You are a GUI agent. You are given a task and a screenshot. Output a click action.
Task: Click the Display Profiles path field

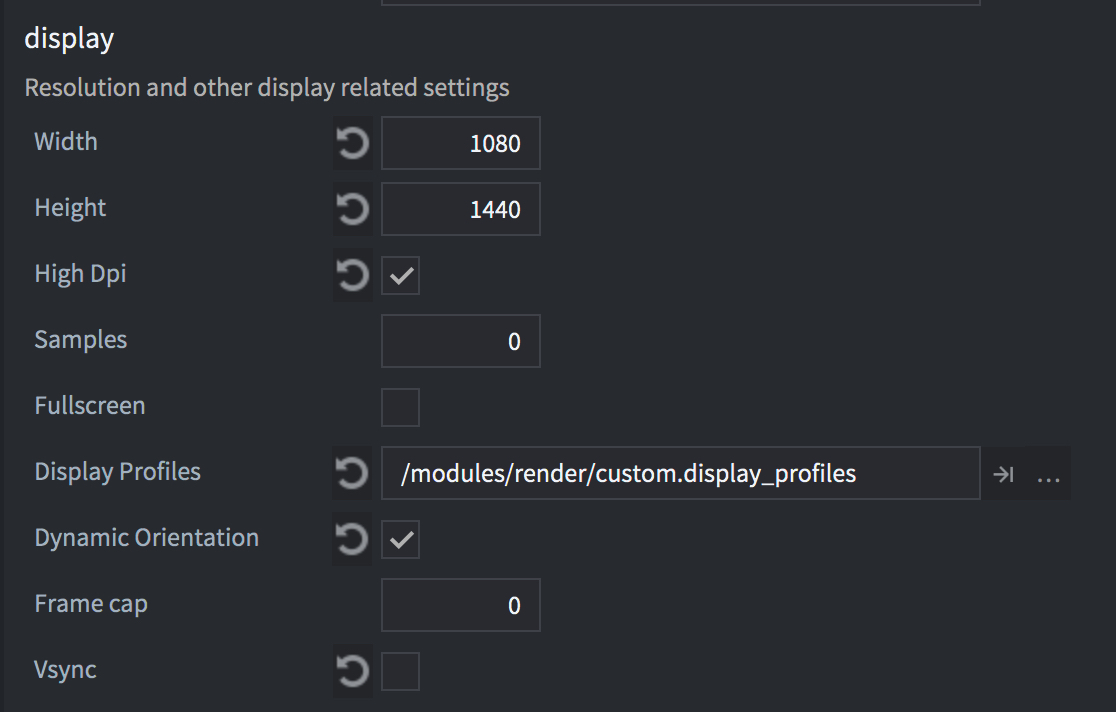680,474
